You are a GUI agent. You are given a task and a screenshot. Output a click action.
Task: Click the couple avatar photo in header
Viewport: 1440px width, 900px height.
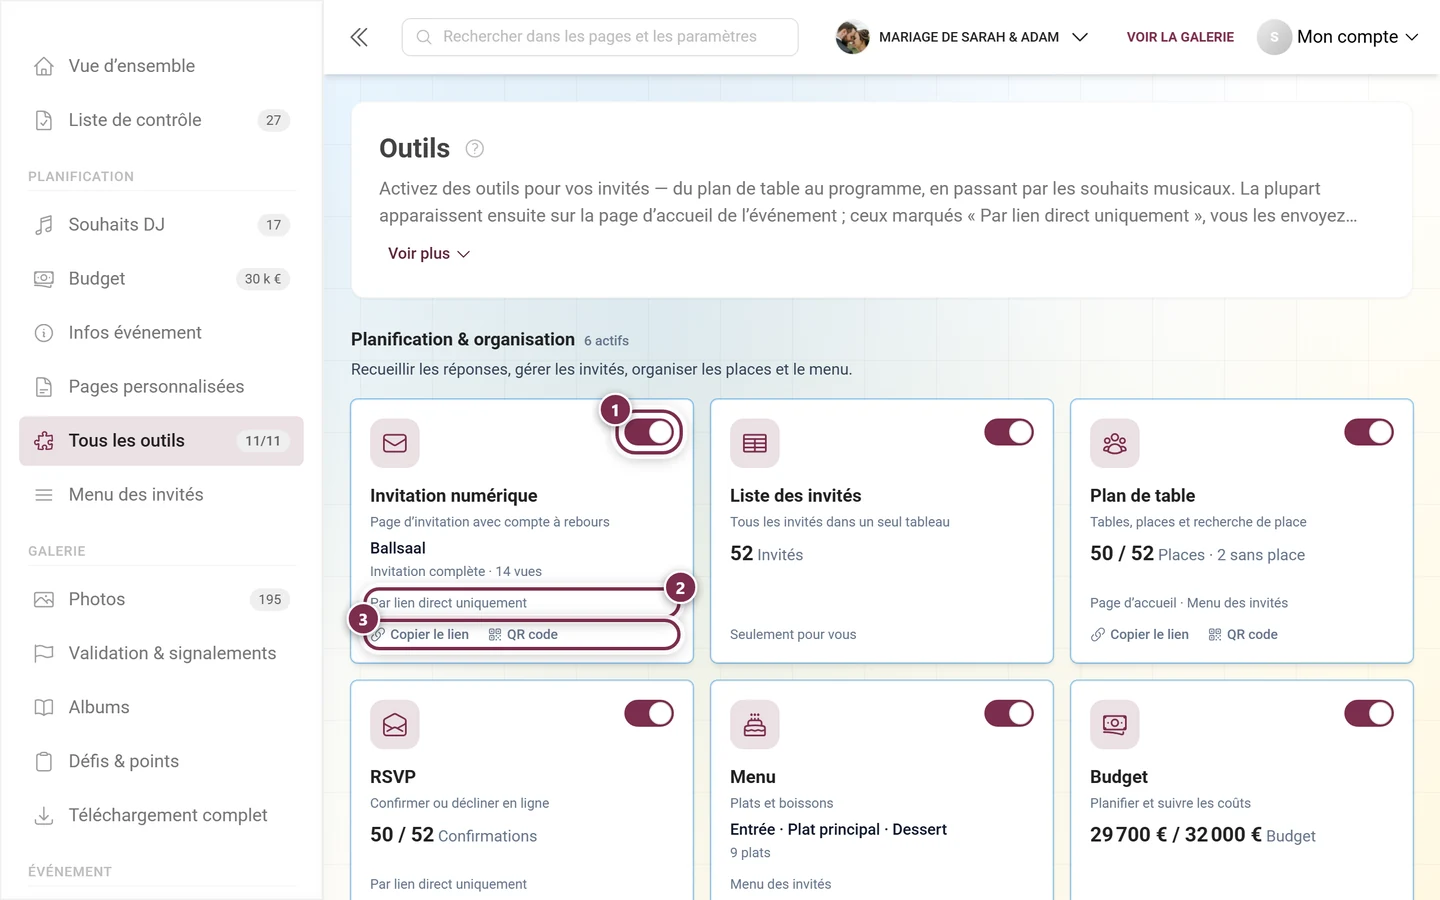pyautogui.click(x=852, y=37)
